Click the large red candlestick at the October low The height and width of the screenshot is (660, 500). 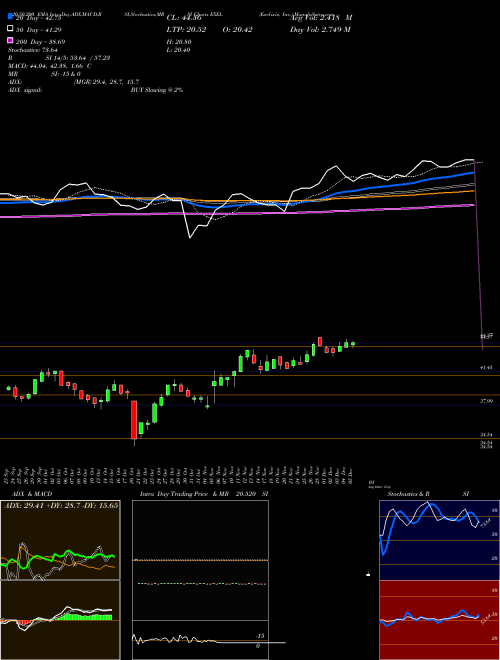click(x=134, y=420)
